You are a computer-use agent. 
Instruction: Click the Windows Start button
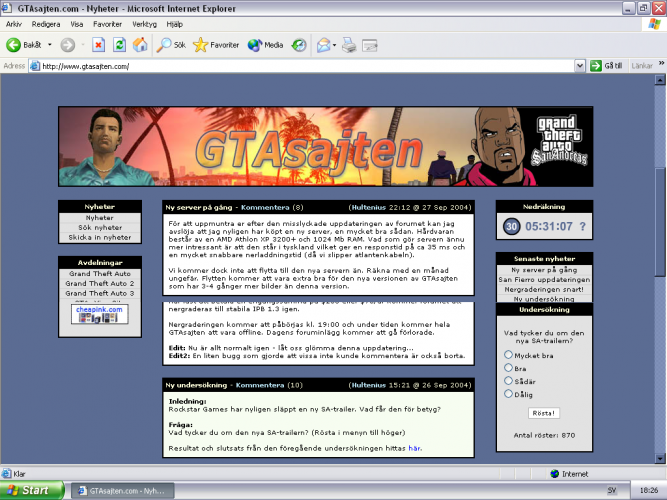pos(30,491)
